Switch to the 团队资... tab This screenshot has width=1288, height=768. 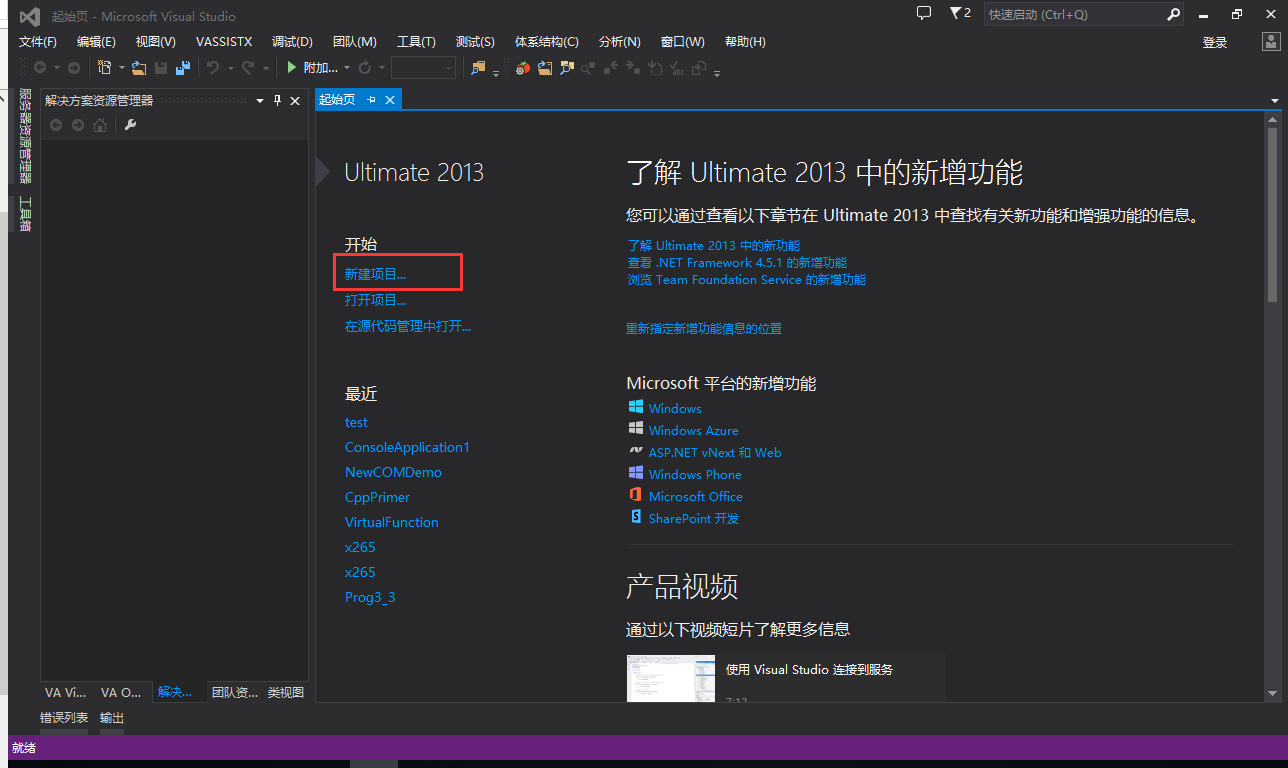tap(235, 692)
